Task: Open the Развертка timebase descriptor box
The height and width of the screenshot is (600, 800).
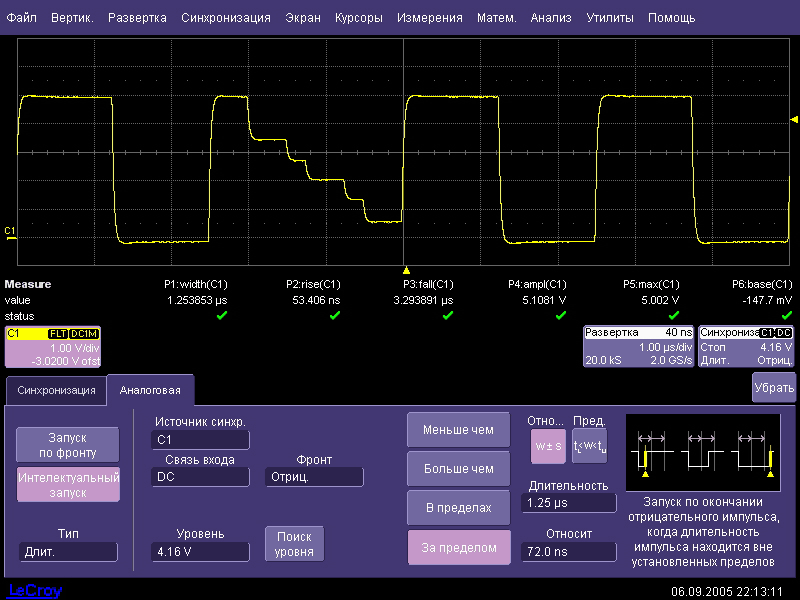Action: tap(638, 346)
